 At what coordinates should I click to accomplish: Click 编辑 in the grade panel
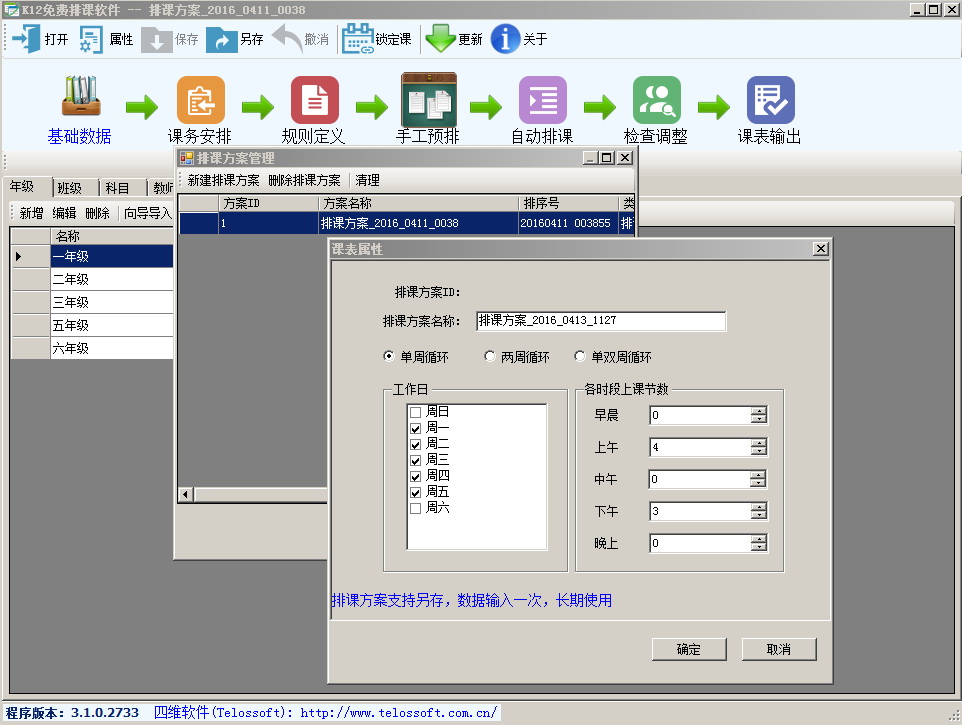click(64, 213)
